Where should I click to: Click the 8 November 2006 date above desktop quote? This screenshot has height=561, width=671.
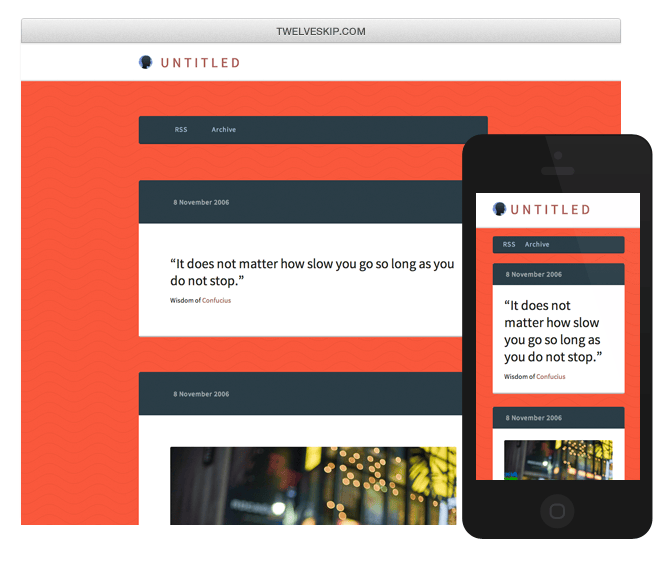201,202
